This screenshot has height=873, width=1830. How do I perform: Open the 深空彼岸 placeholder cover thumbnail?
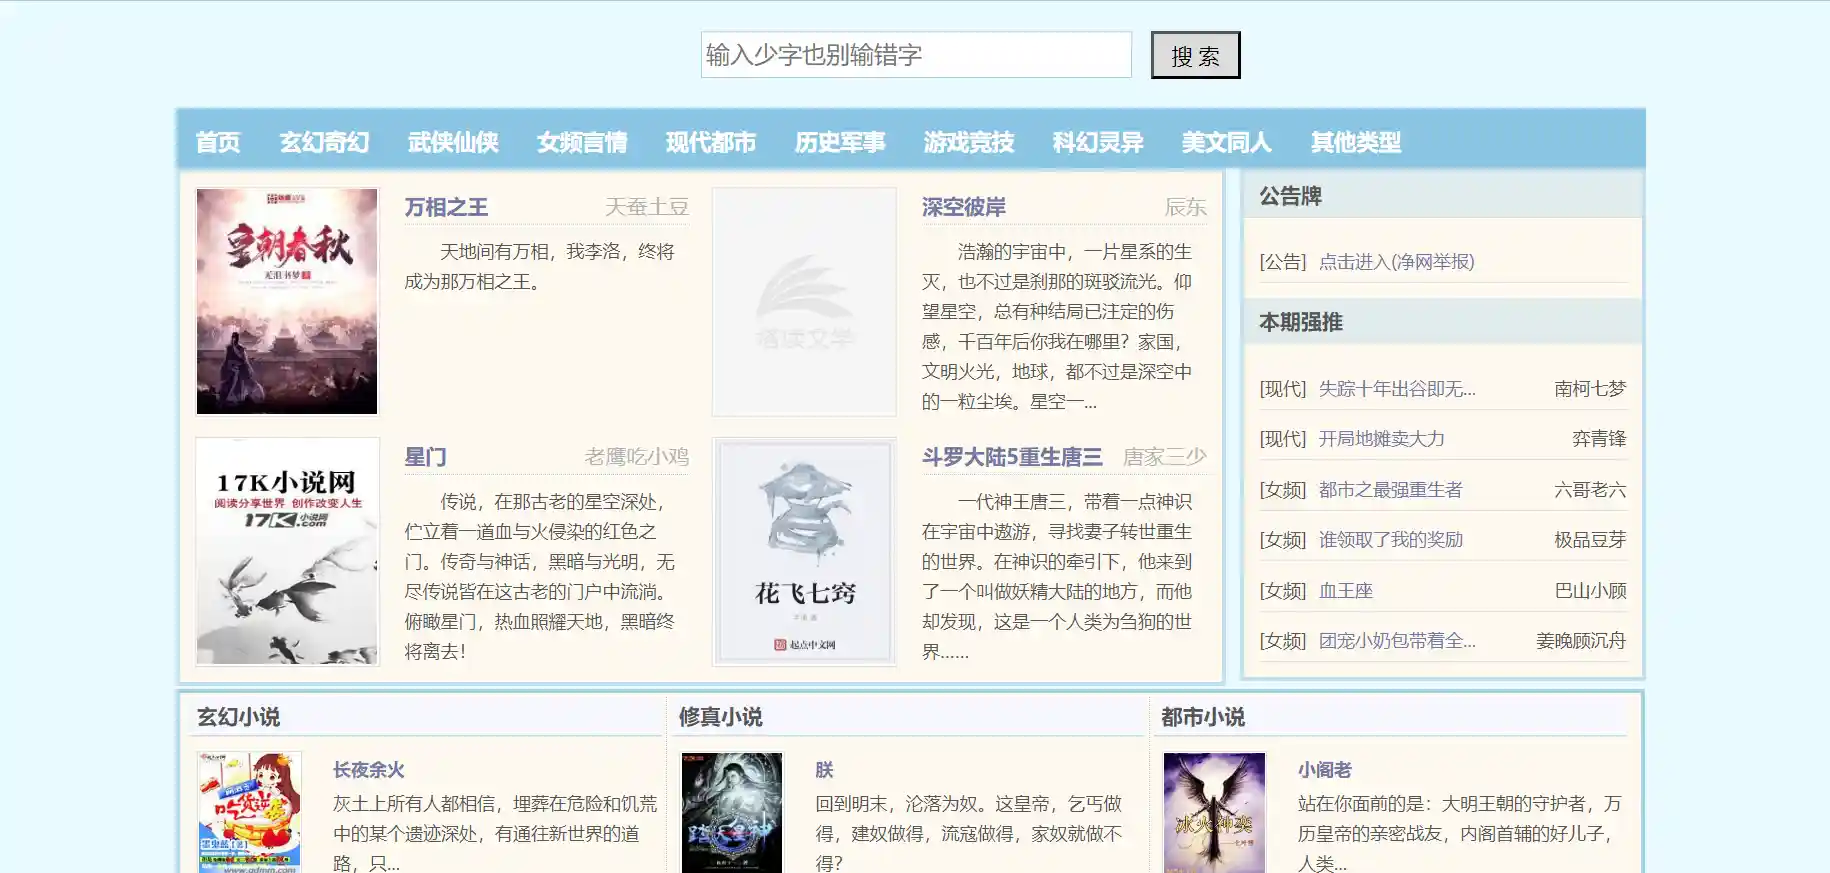pos(804,301)
